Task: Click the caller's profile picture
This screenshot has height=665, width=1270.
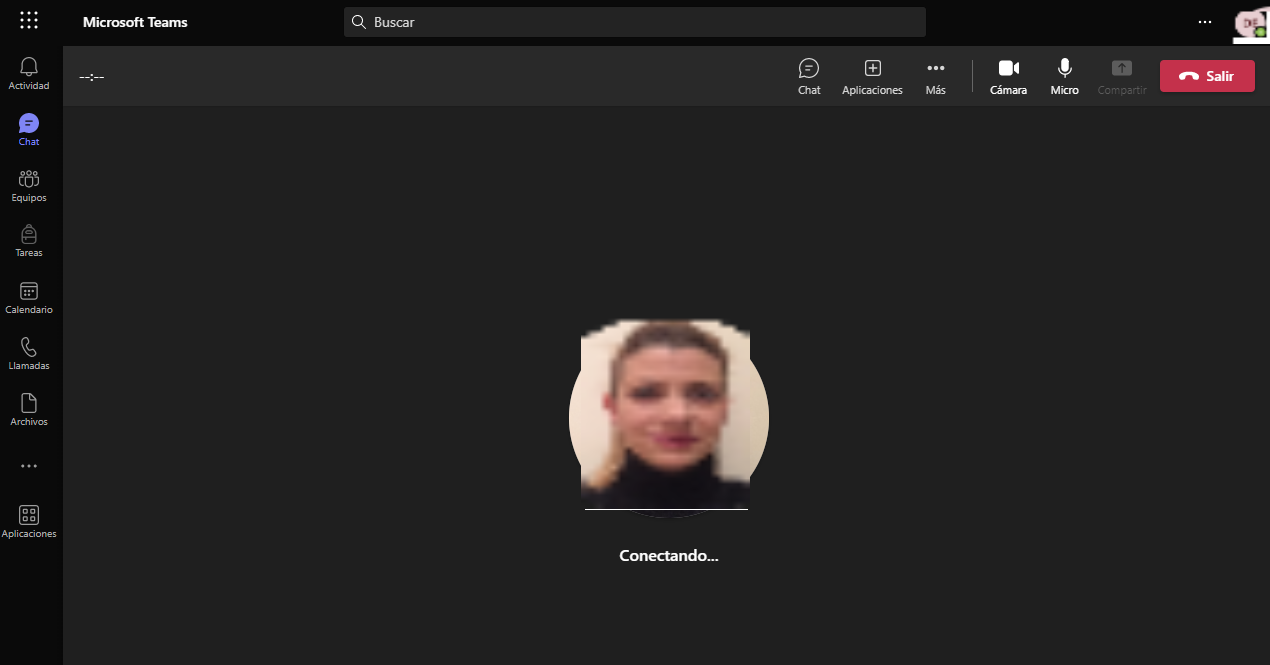Action: pyautogui.click(x=669, y=417)
